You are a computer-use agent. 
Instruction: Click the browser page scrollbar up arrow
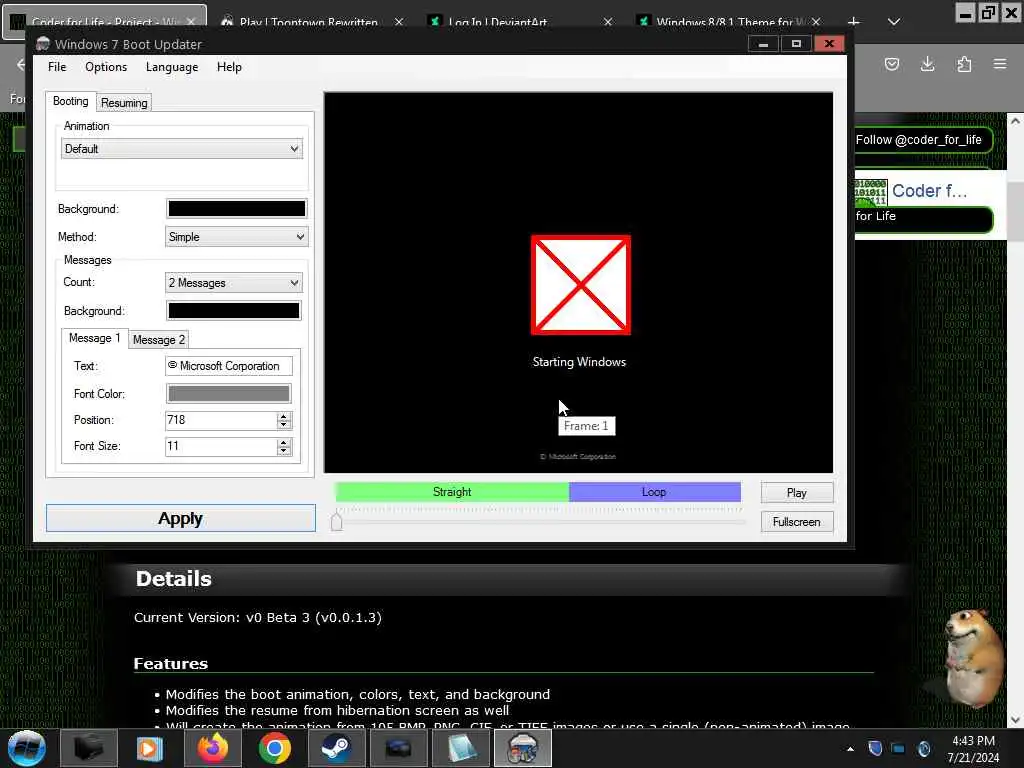(1015, 121)
